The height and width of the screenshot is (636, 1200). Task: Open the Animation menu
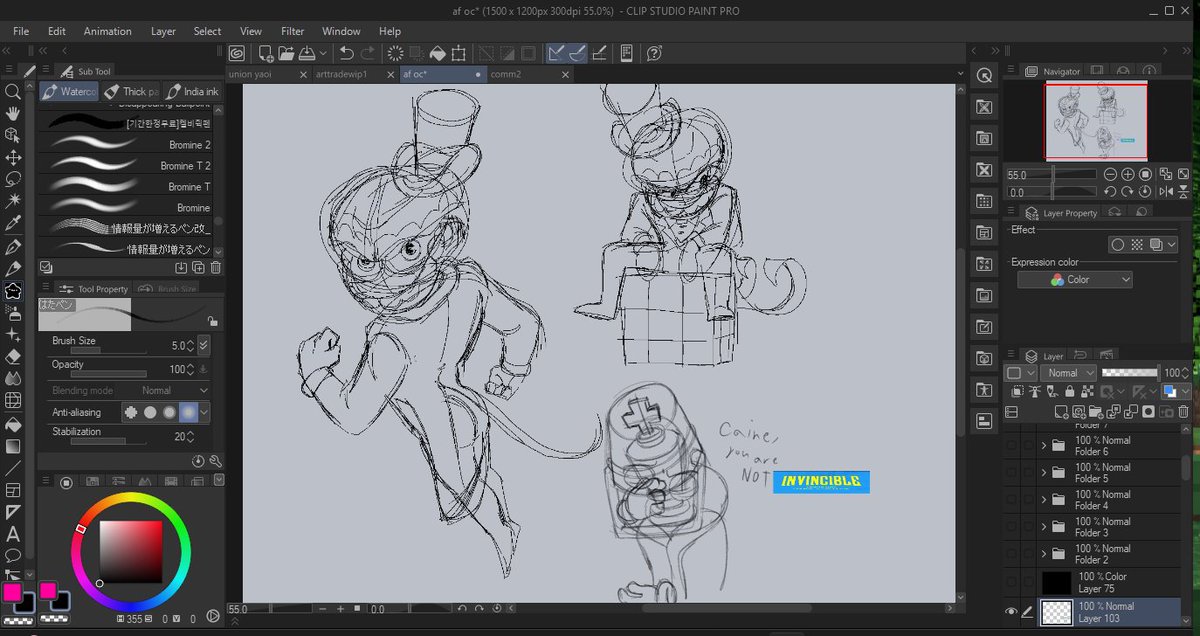[x=107, y=31]
